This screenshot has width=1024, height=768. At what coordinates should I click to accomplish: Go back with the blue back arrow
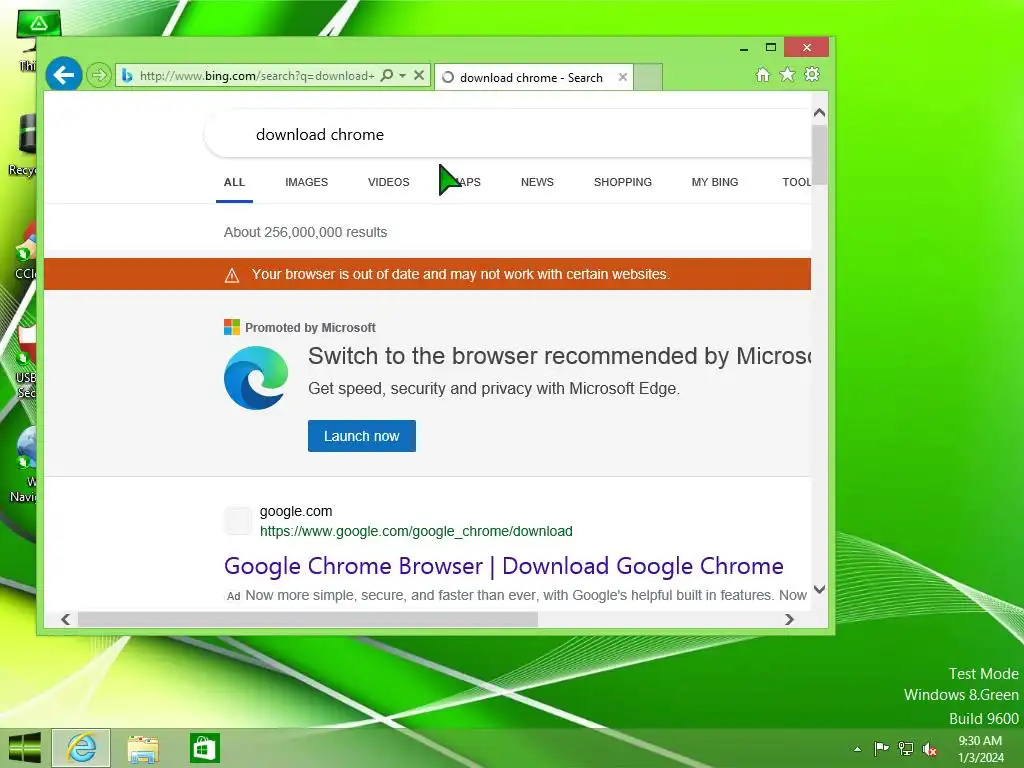coord(63,75)
